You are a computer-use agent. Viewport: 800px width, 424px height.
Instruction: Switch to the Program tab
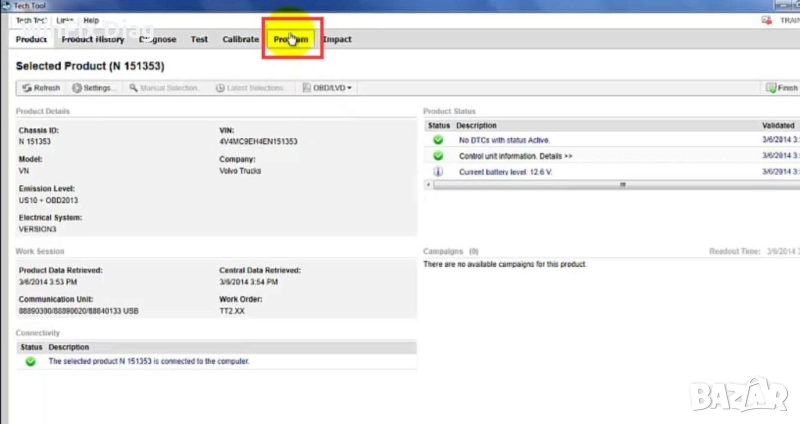(291, 39)
